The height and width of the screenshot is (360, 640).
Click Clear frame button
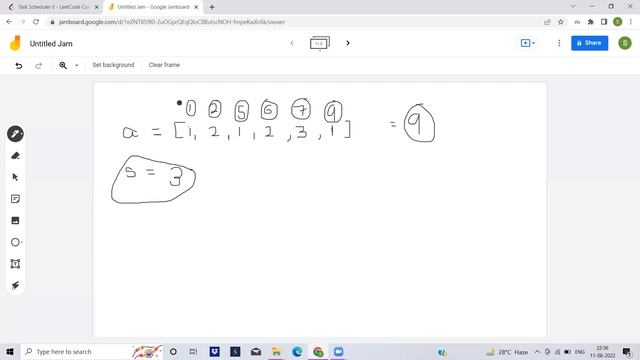[164, 65]
